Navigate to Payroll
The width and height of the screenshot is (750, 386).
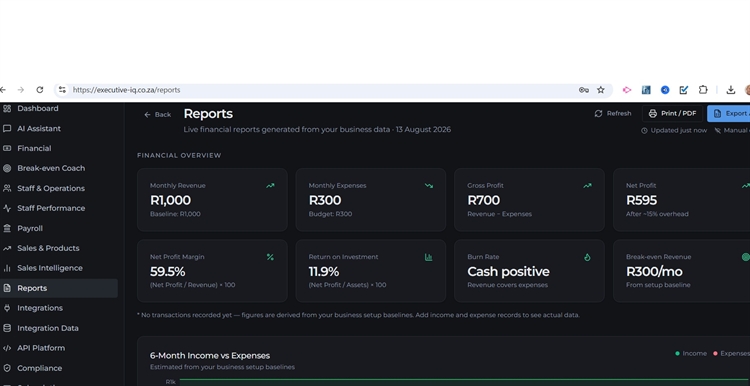[x=30, y=228]
